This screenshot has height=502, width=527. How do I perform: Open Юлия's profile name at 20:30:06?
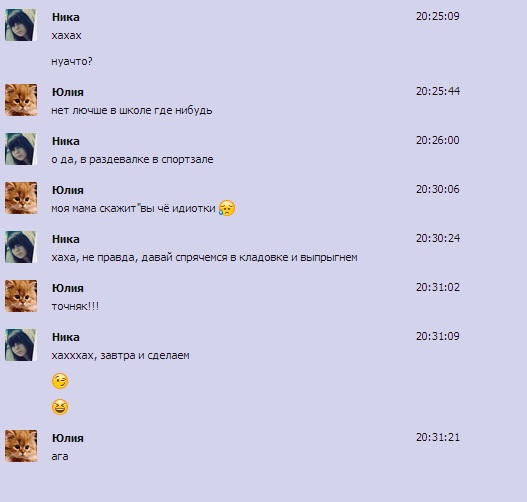click(68, 190)
